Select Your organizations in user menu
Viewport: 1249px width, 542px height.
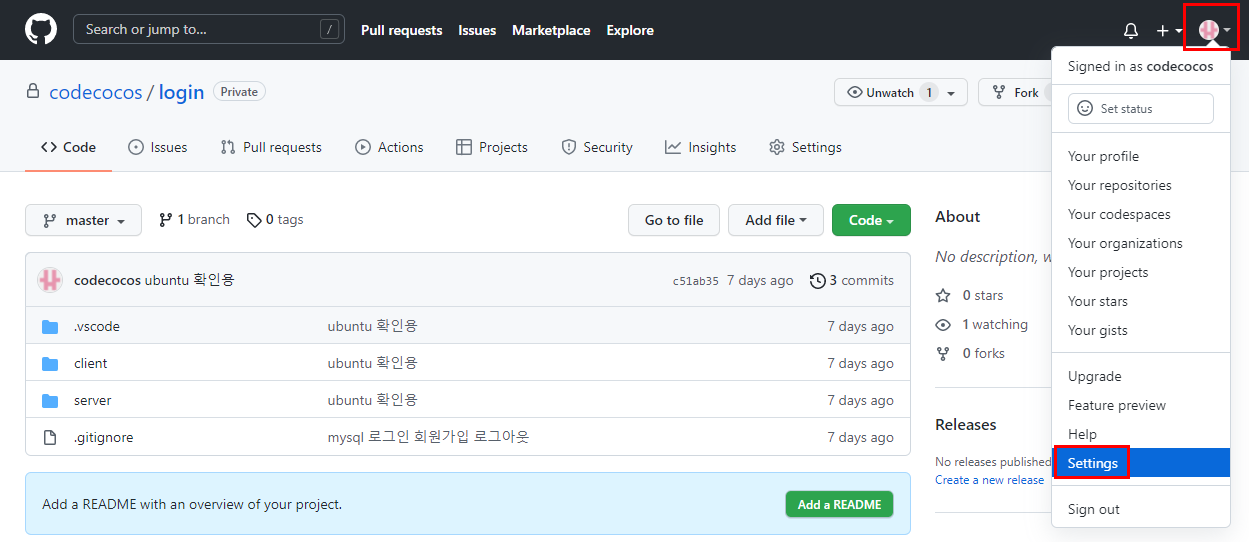coord(1141,243)
